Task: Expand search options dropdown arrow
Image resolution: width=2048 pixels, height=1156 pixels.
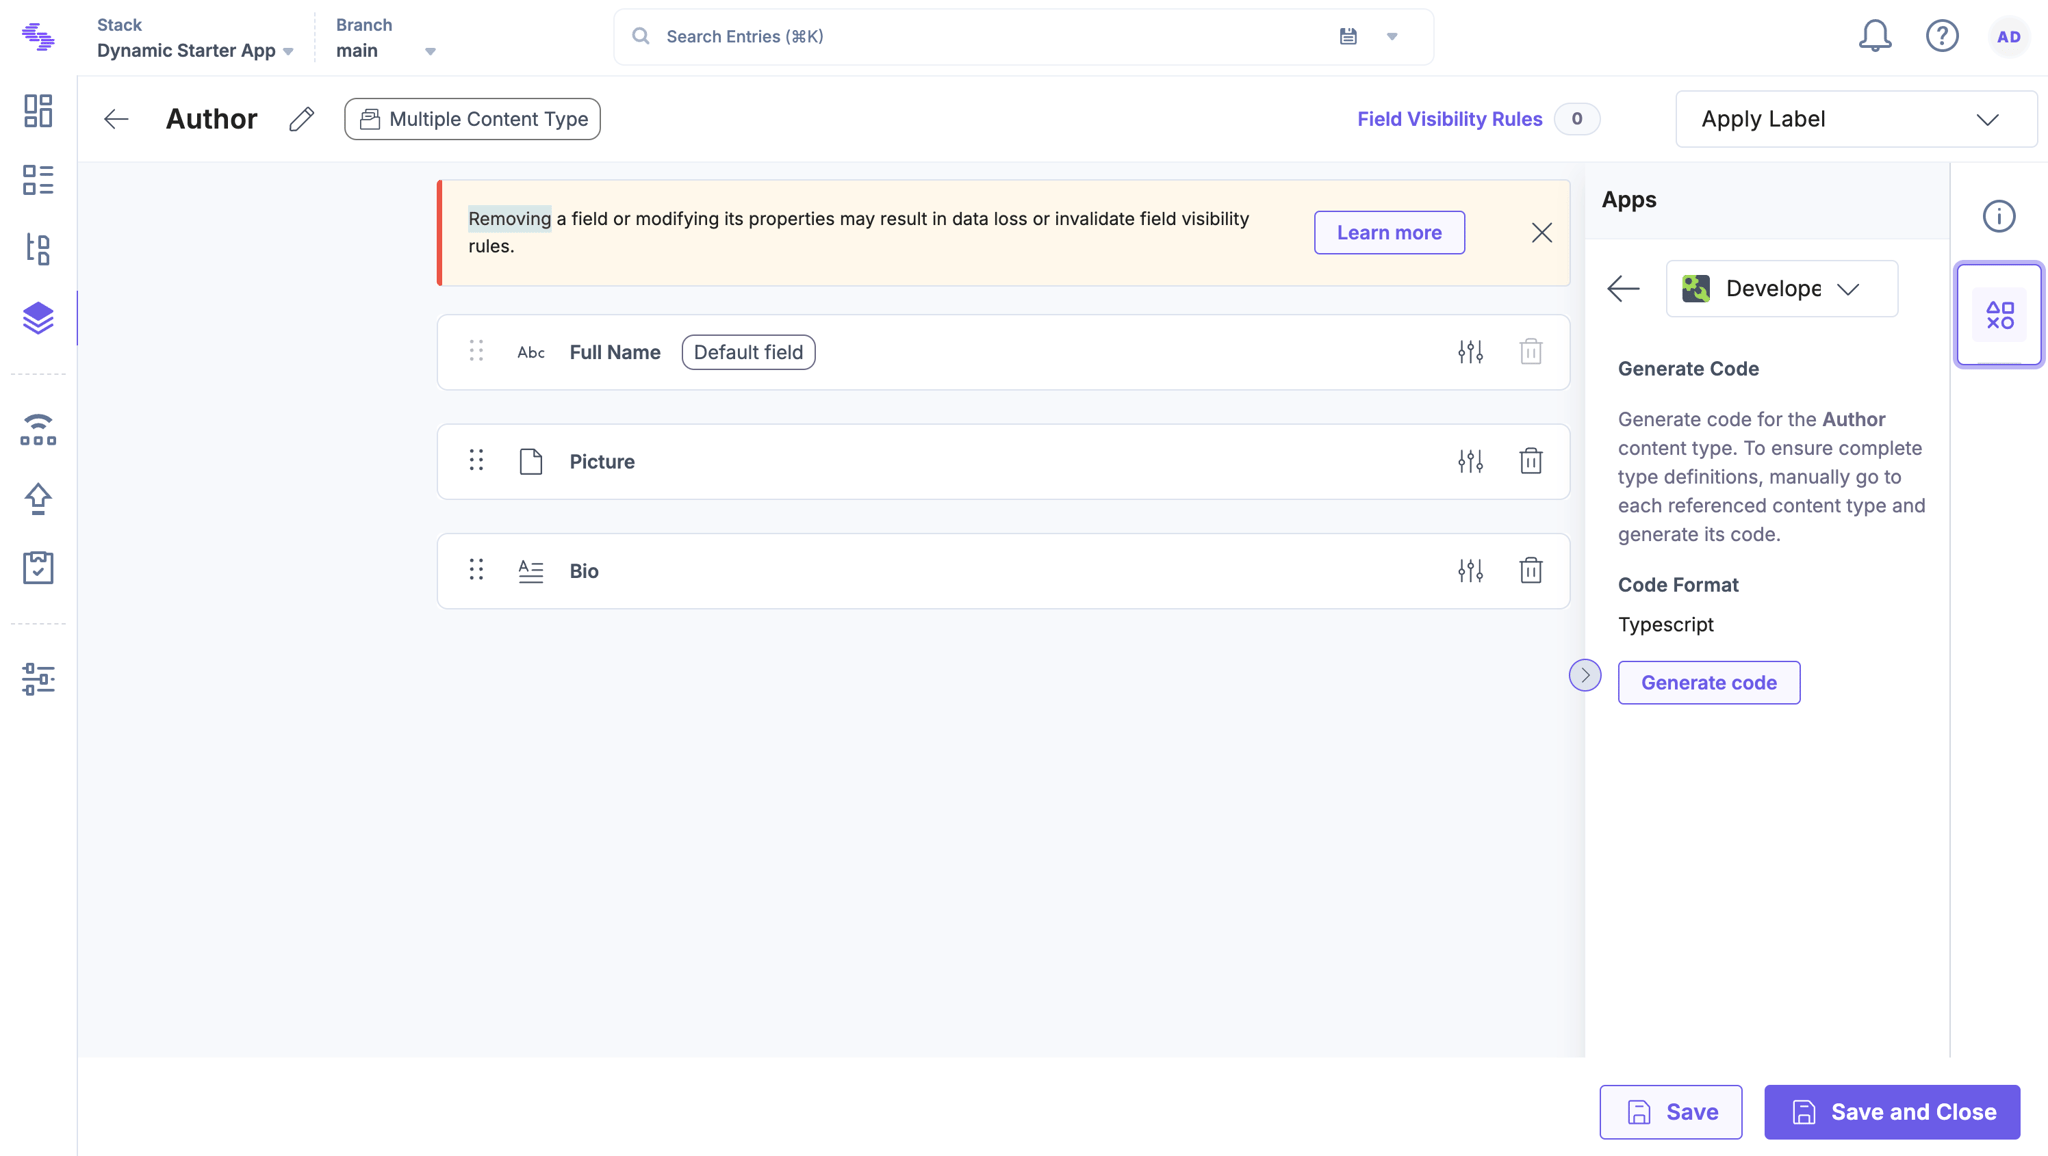Action: [1392, 36]
